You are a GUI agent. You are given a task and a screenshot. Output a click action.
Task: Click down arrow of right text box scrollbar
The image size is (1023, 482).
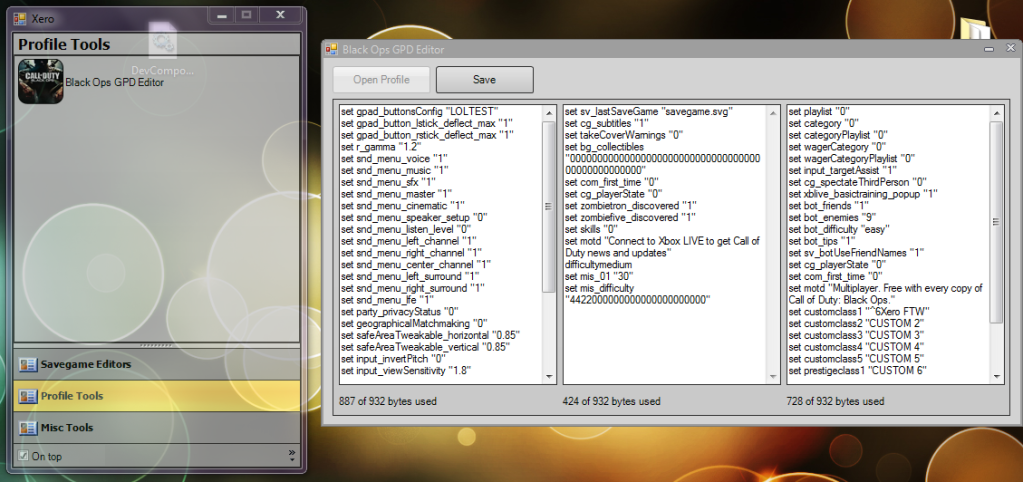tap(997, 376)
